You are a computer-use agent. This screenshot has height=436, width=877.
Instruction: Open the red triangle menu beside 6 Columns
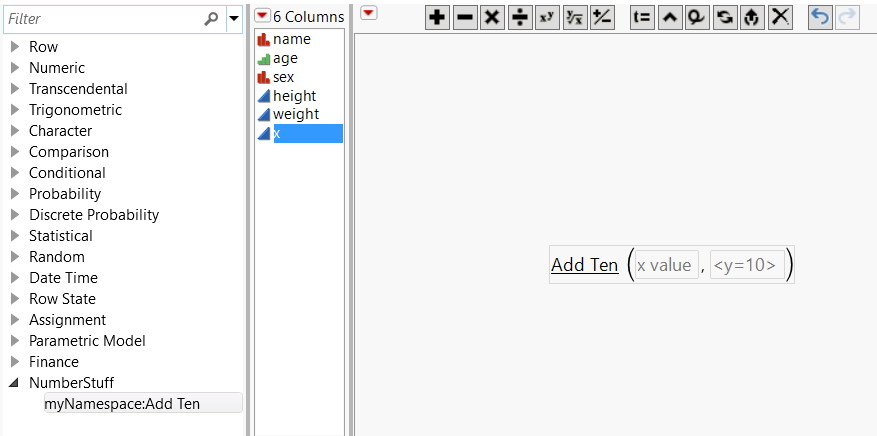coord(262,16)
